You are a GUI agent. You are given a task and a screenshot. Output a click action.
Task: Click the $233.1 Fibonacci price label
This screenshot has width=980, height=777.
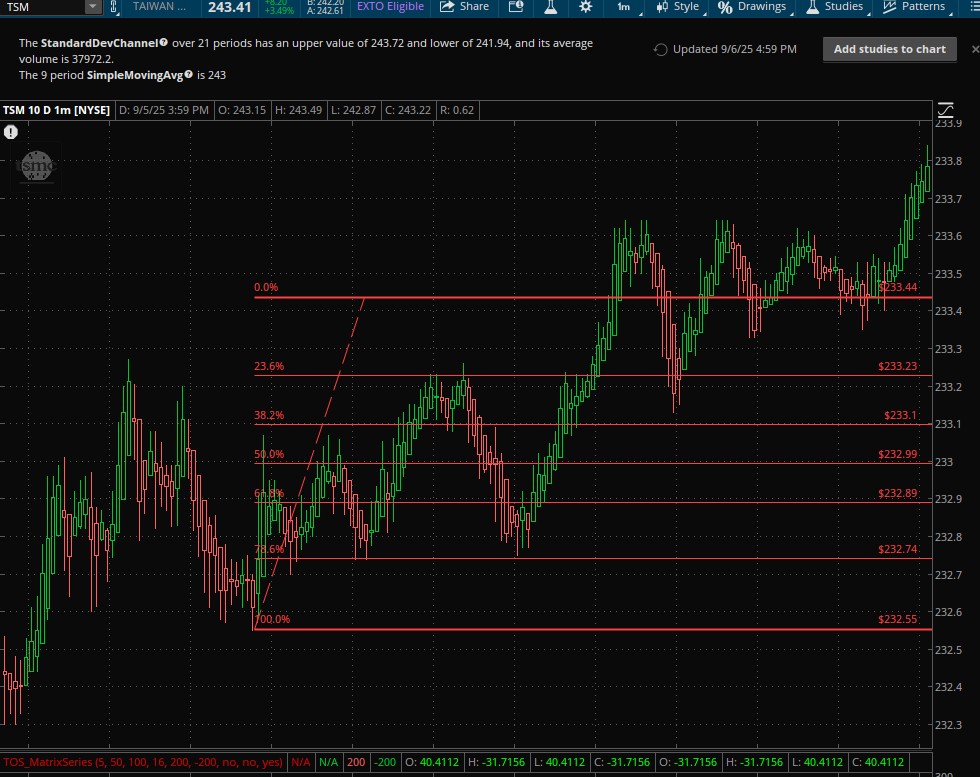point(901,415)
